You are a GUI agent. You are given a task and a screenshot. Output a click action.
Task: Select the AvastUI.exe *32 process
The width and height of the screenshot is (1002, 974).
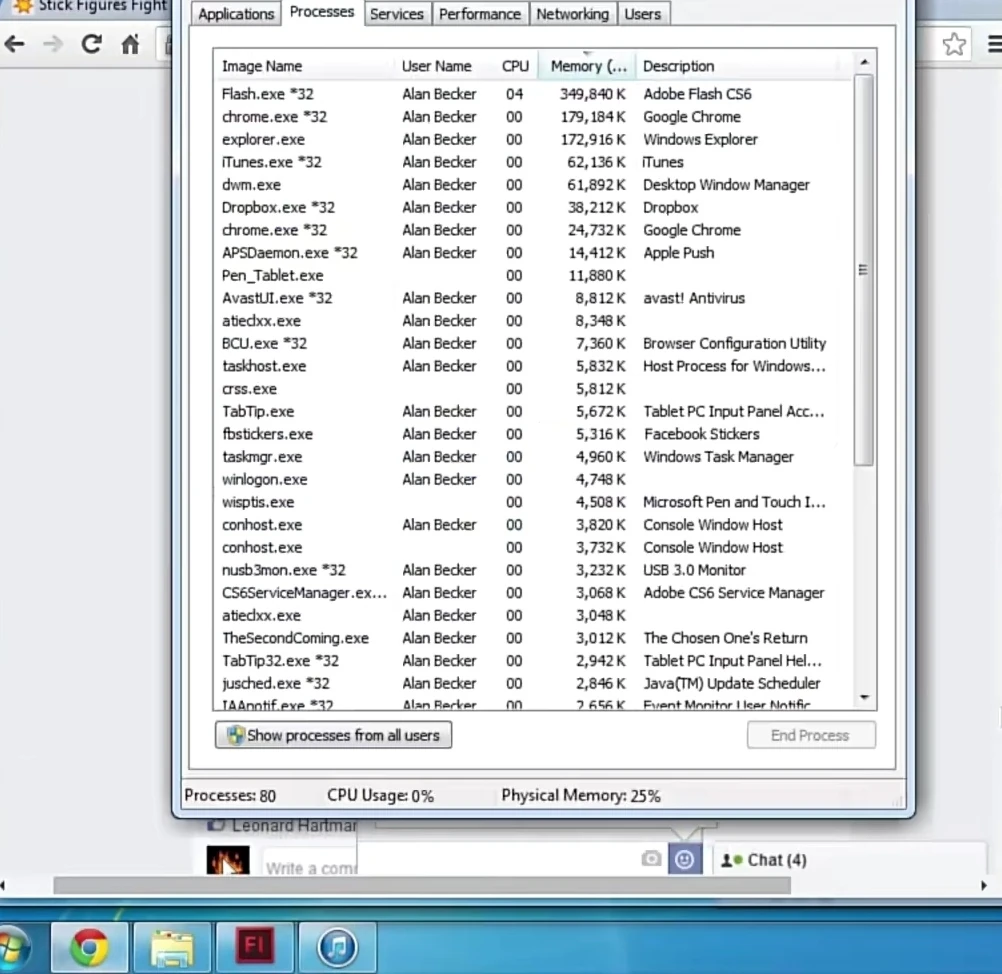pyautogui.click(x=534, y=298)
